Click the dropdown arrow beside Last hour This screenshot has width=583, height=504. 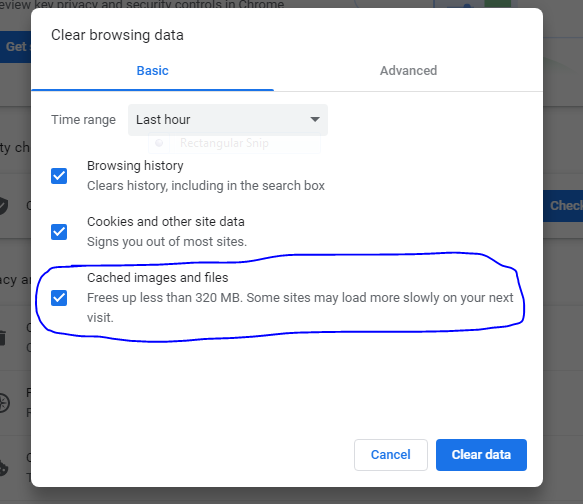[x=315, y=119]
